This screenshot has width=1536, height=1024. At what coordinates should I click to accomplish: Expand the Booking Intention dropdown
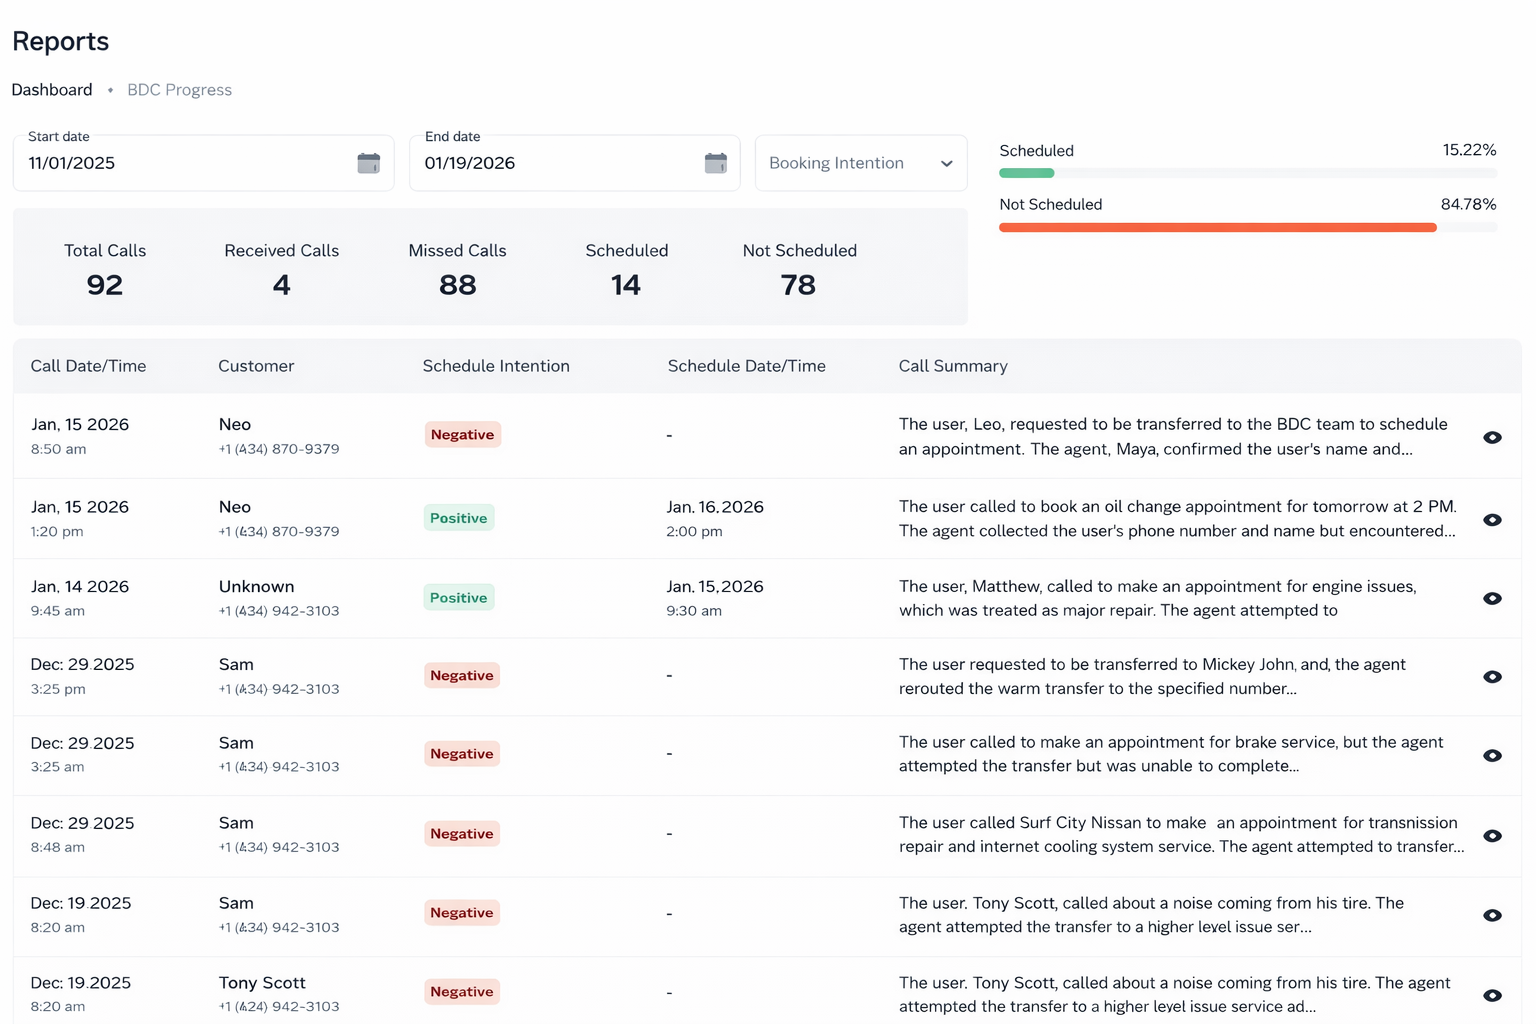click(x=858, y=163)
